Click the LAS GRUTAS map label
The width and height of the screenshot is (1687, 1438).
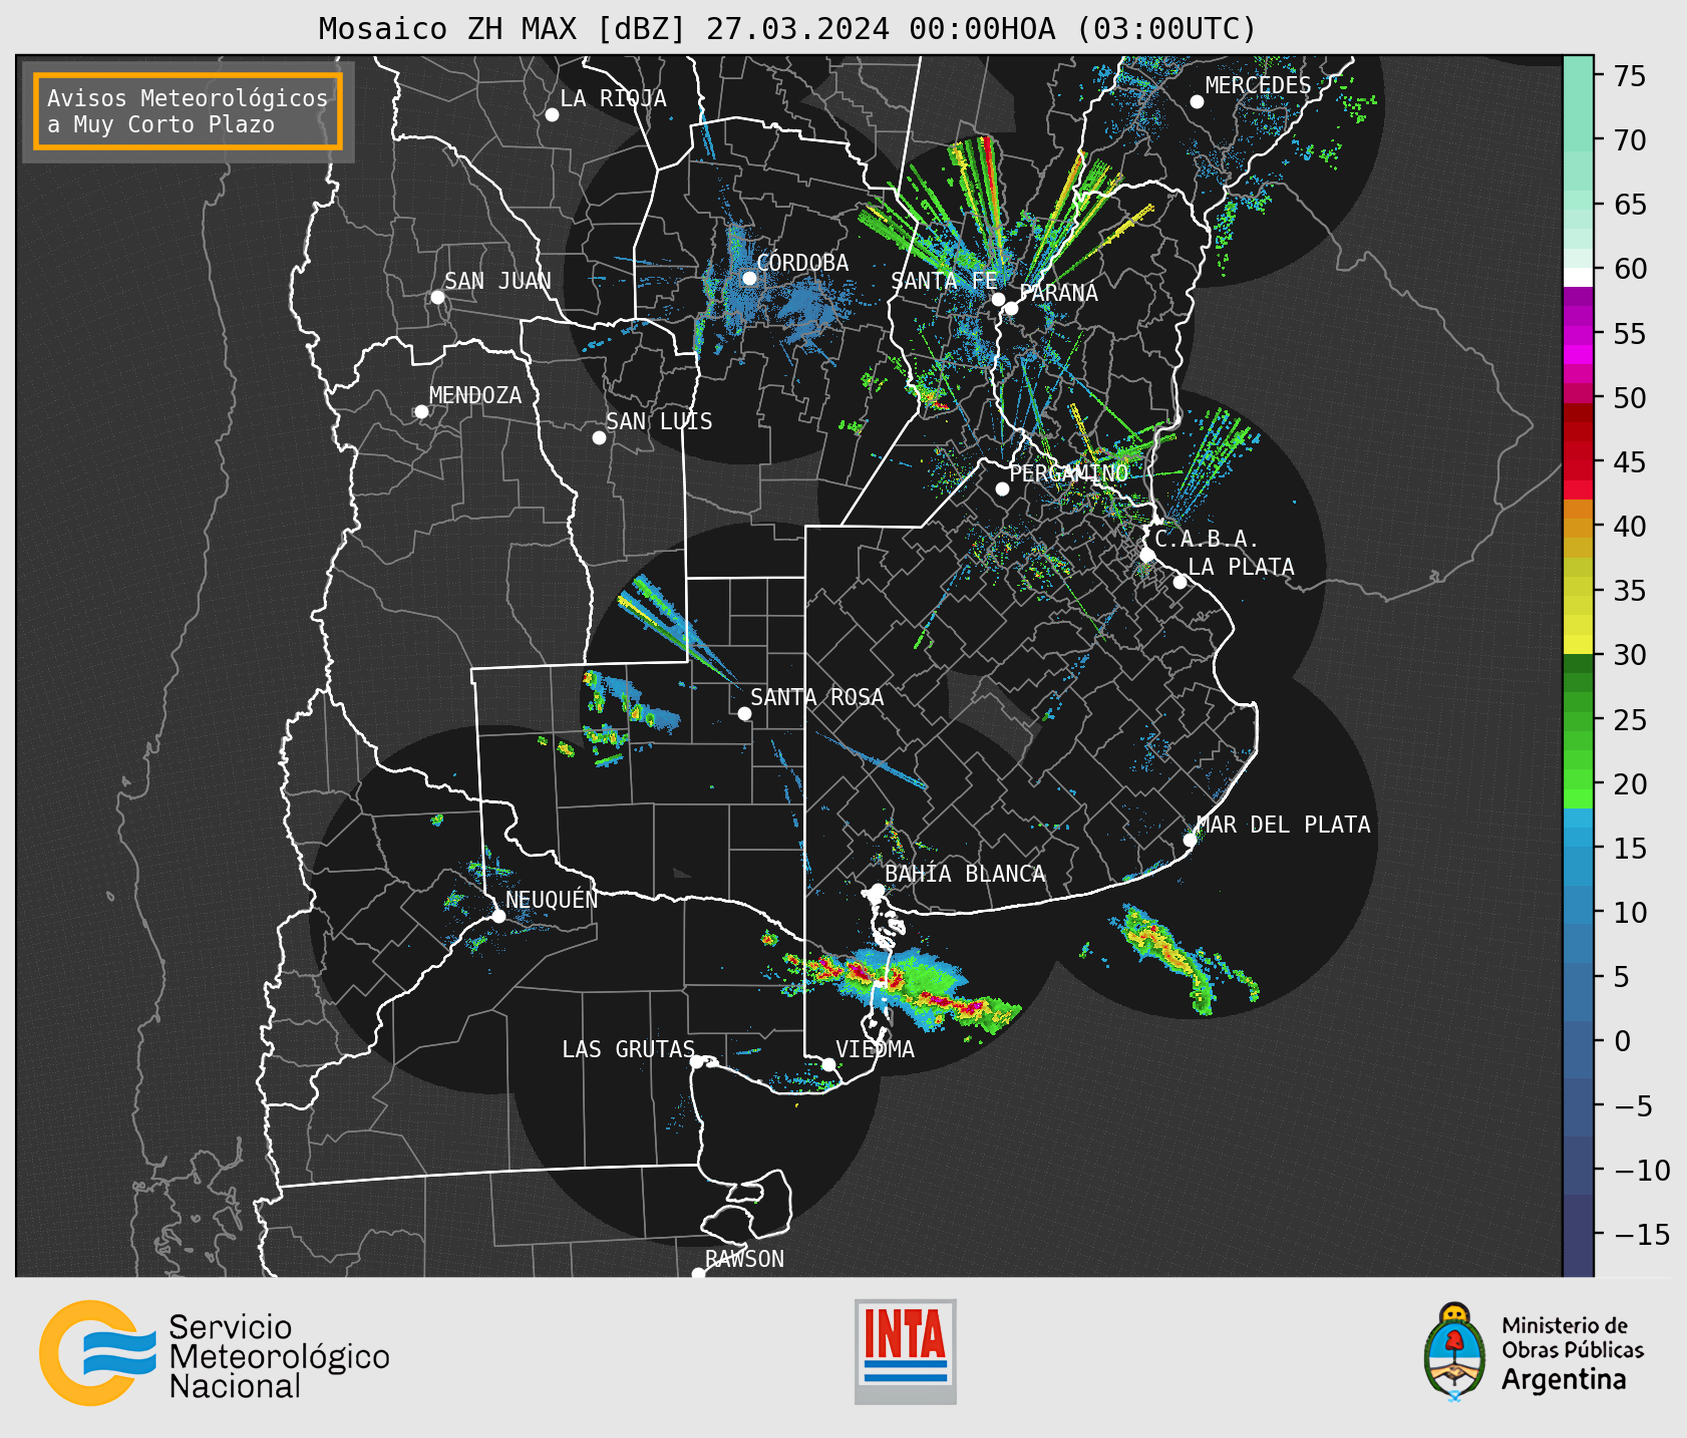628,1049
